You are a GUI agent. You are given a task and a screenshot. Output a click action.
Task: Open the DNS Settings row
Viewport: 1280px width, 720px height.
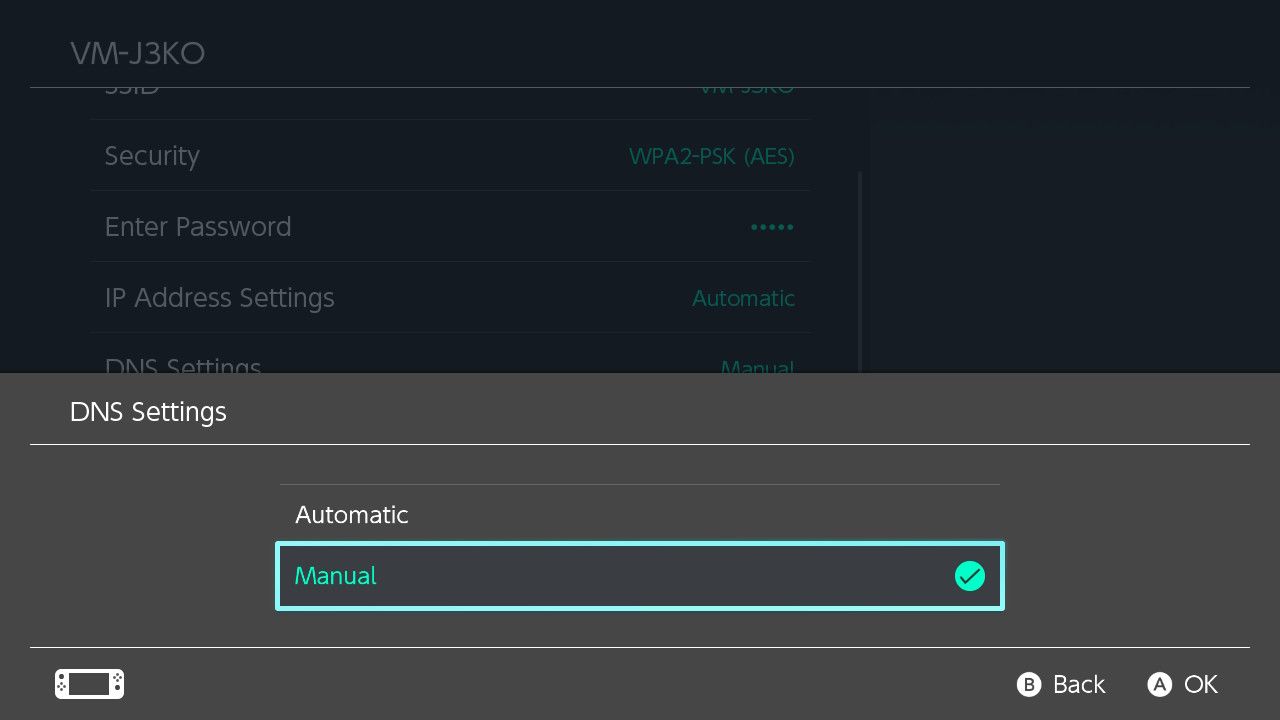450,366
